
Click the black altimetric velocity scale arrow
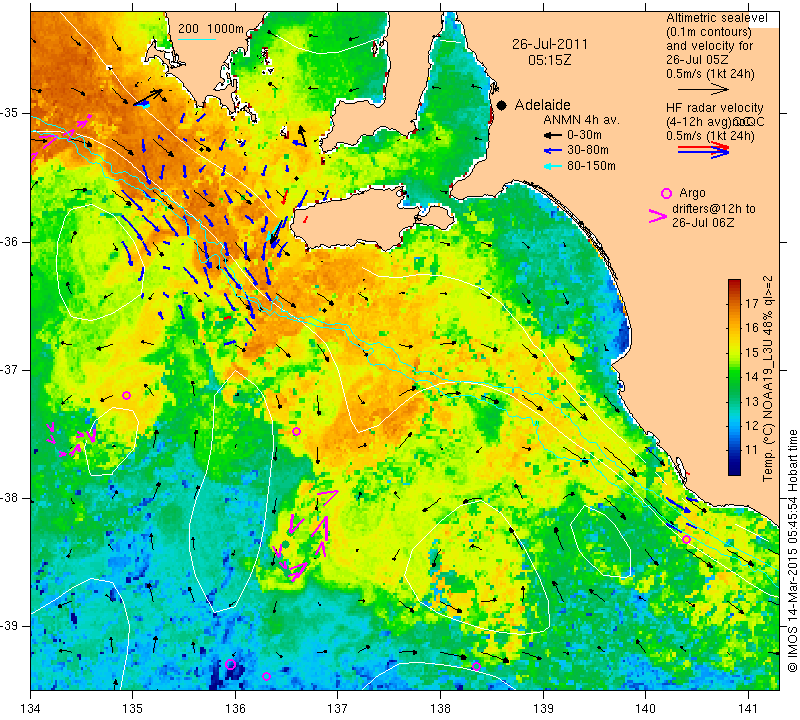(x=703, y=89)
